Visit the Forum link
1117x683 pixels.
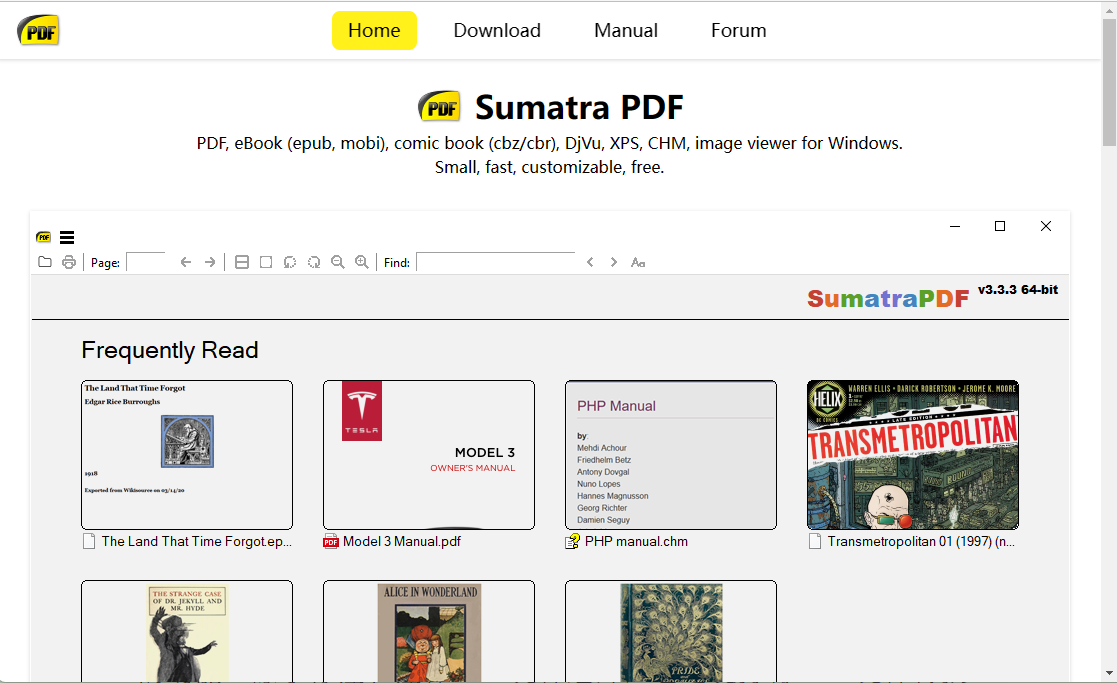pyautogui.click(x=739, y=31)
